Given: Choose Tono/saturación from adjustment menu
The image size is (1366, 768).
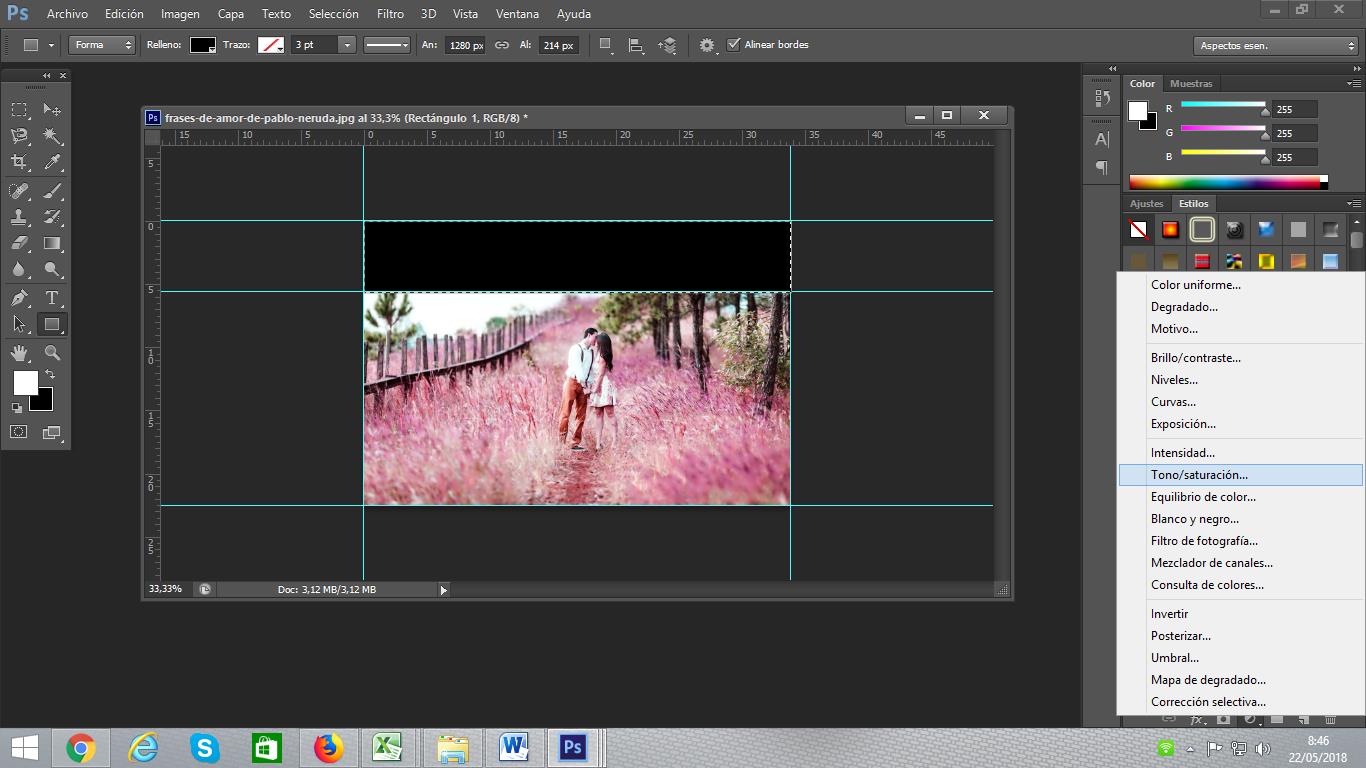Looking at the screenshot, I should (x=1240, y=475).
